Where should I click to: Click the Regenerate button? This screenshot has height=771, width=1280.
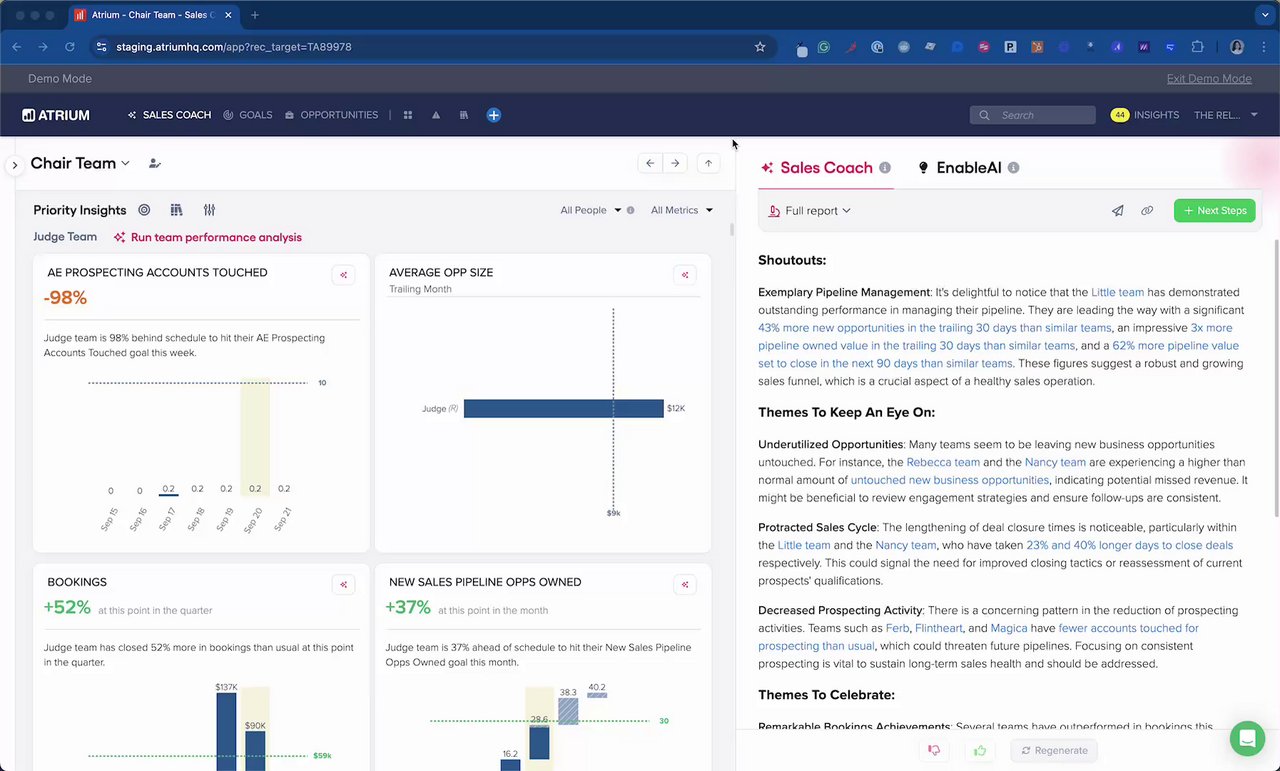point(1054,750)
